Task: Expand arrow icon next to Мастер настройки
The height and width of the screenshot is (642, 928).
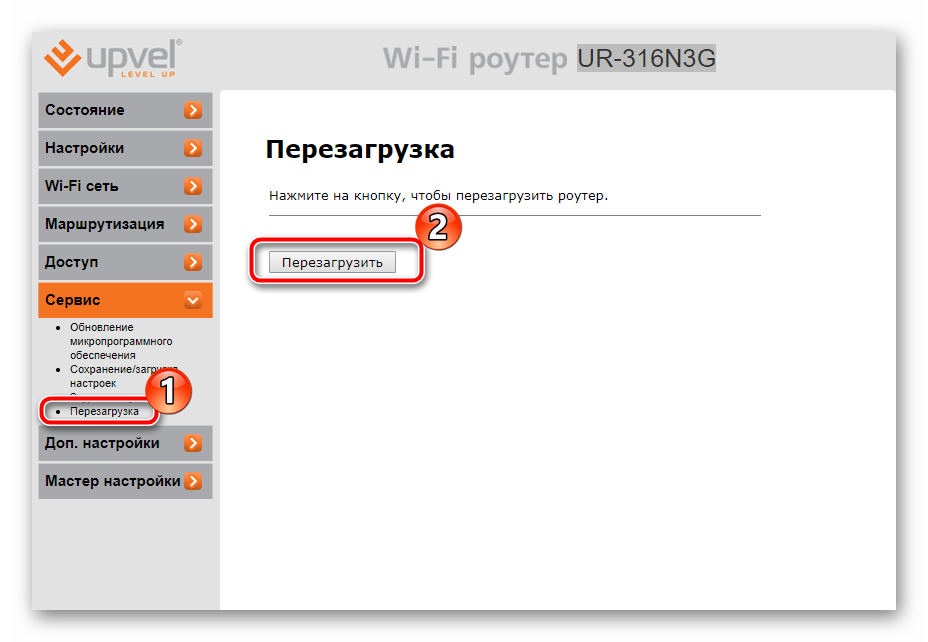Action: tap(193, 481)
